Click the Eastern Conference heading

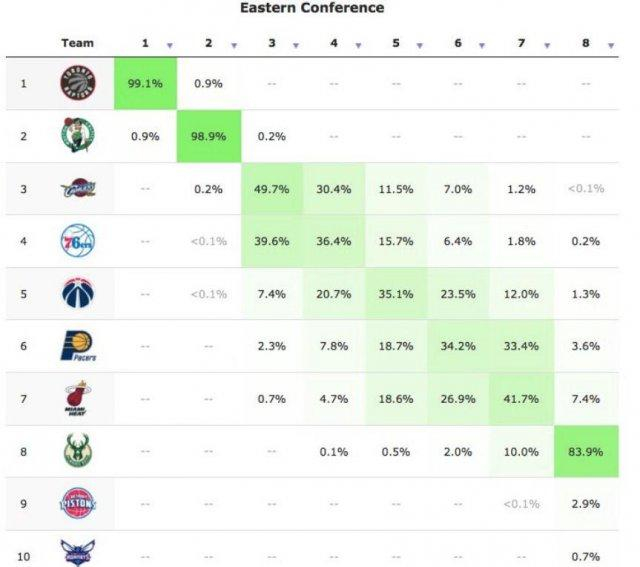pyautogui.click(x=312, y=8)
